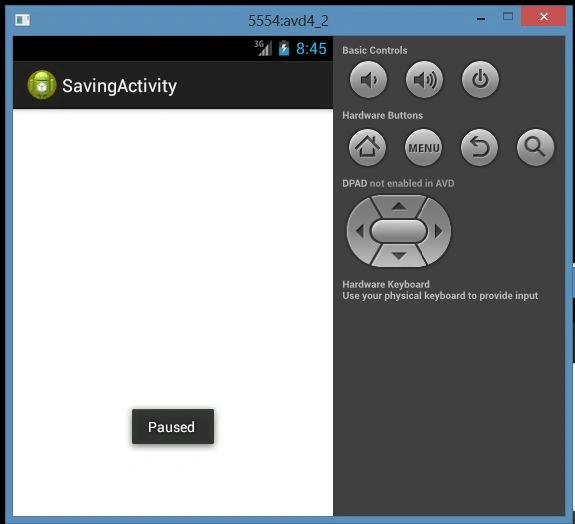The image size is (575, 524).
Task: Click the 5554:avd4_2 window title
Action: (288, 21)
